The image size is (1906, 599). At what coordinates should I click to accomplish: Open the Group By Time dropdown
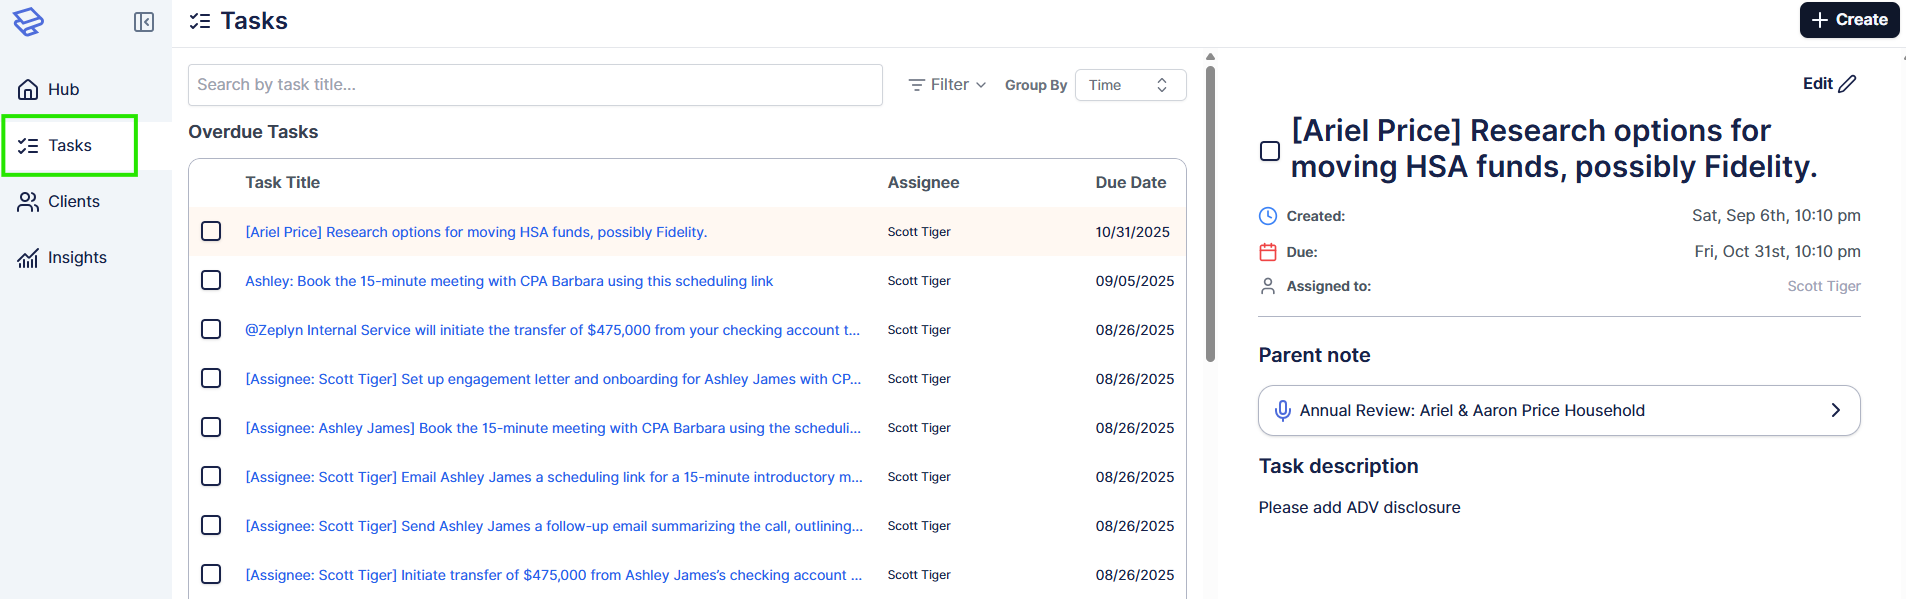click(1130, 85)
